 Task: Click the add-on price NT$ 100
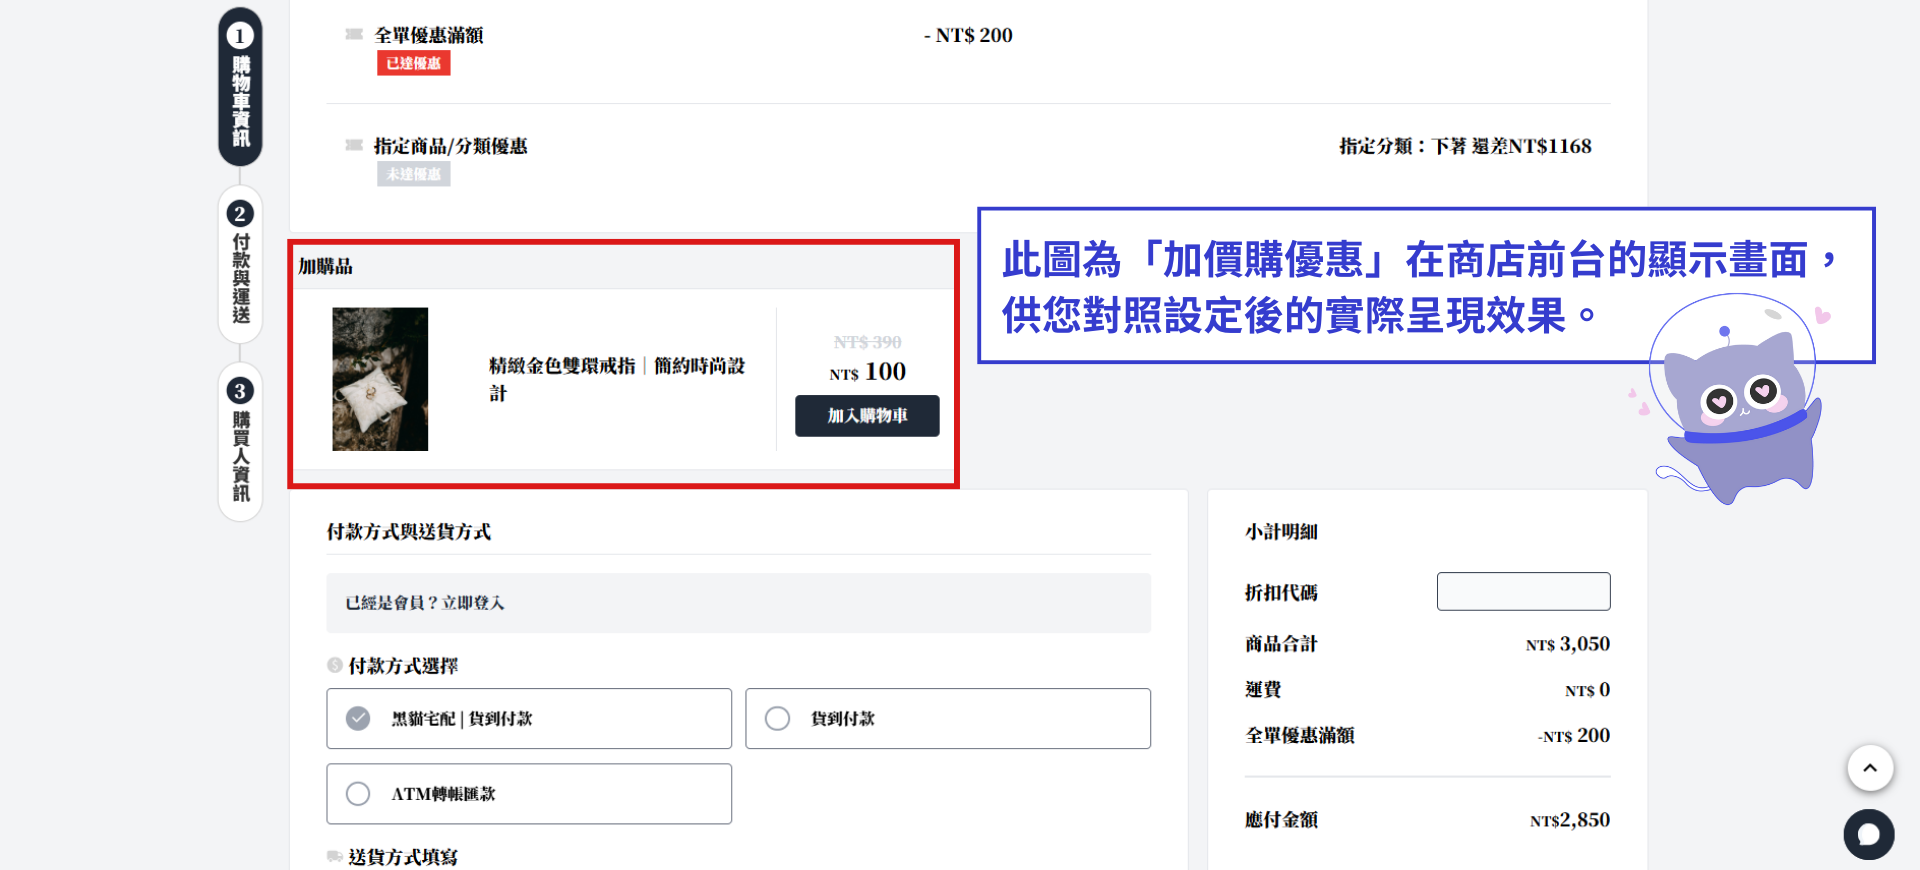867,372
